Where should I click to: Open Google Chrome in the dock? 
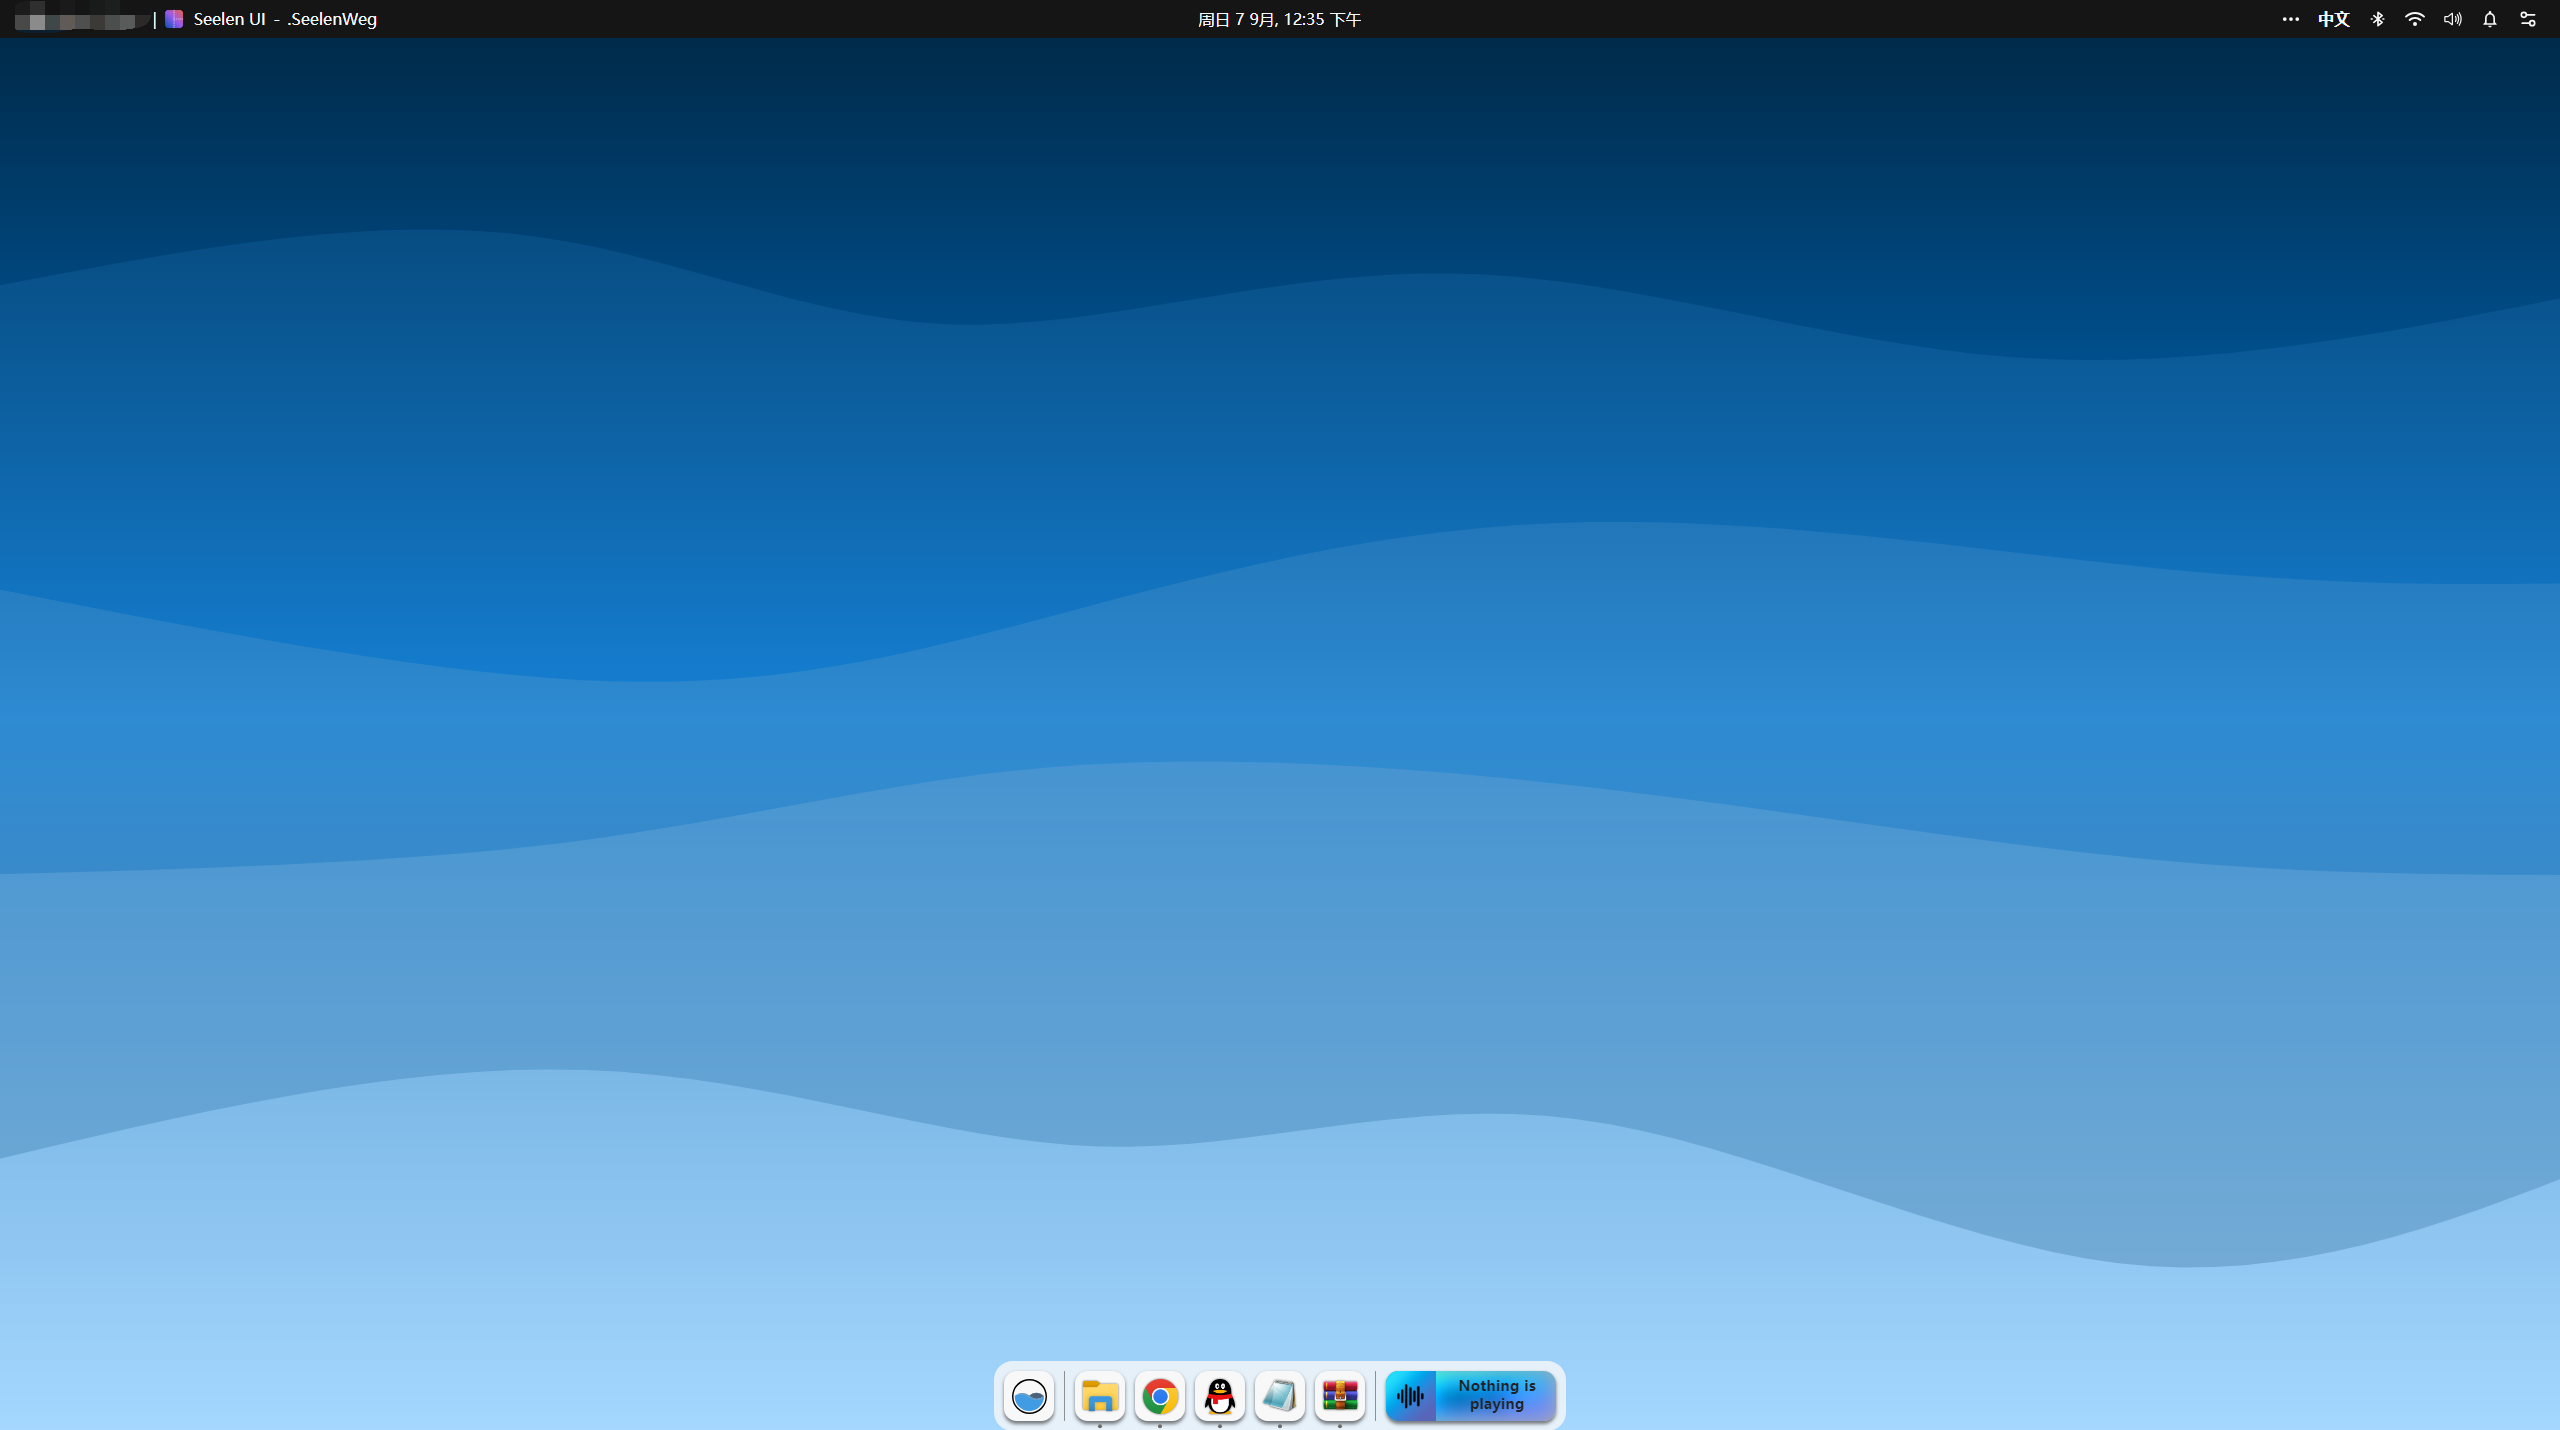coord(1160,1396)
